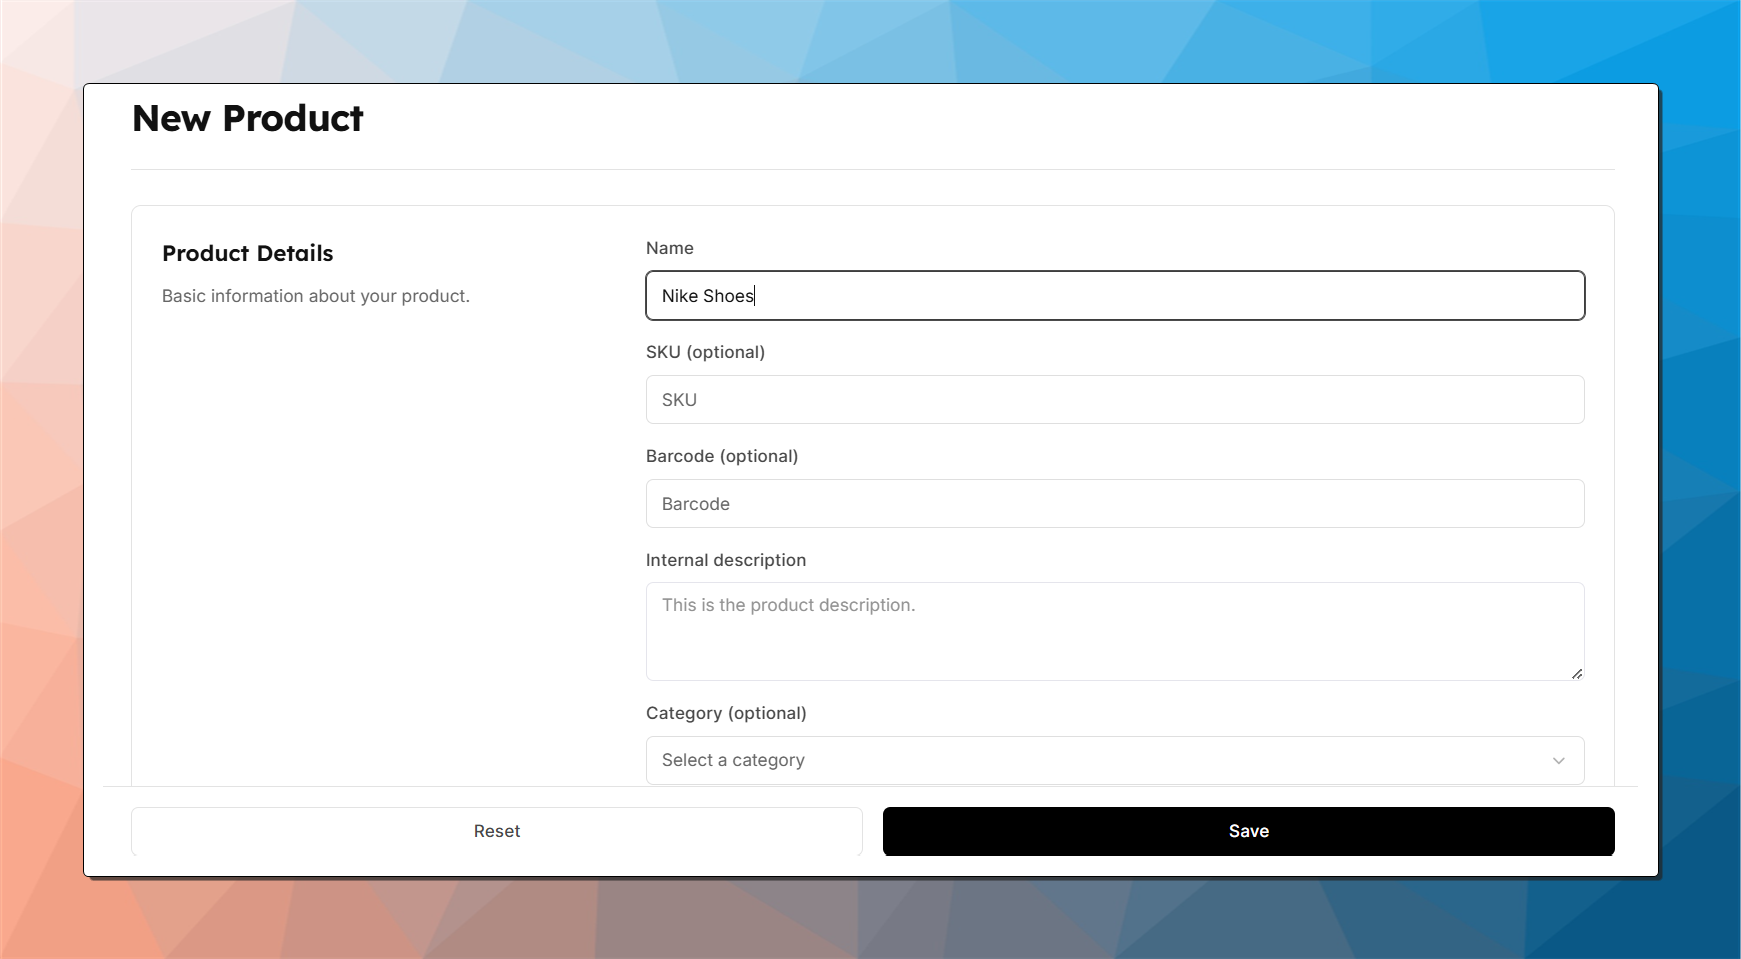This screenshot has height=959, width=1741.
Task: Click the chevron icon in the category dropdown
Action: coord(1558,761)
